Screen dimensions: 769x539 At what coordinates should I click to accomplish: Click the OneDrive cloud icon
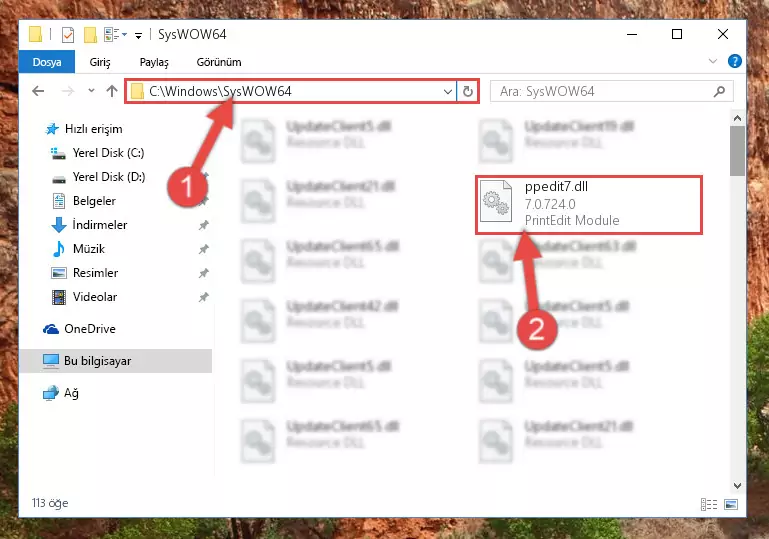[51, 329]
